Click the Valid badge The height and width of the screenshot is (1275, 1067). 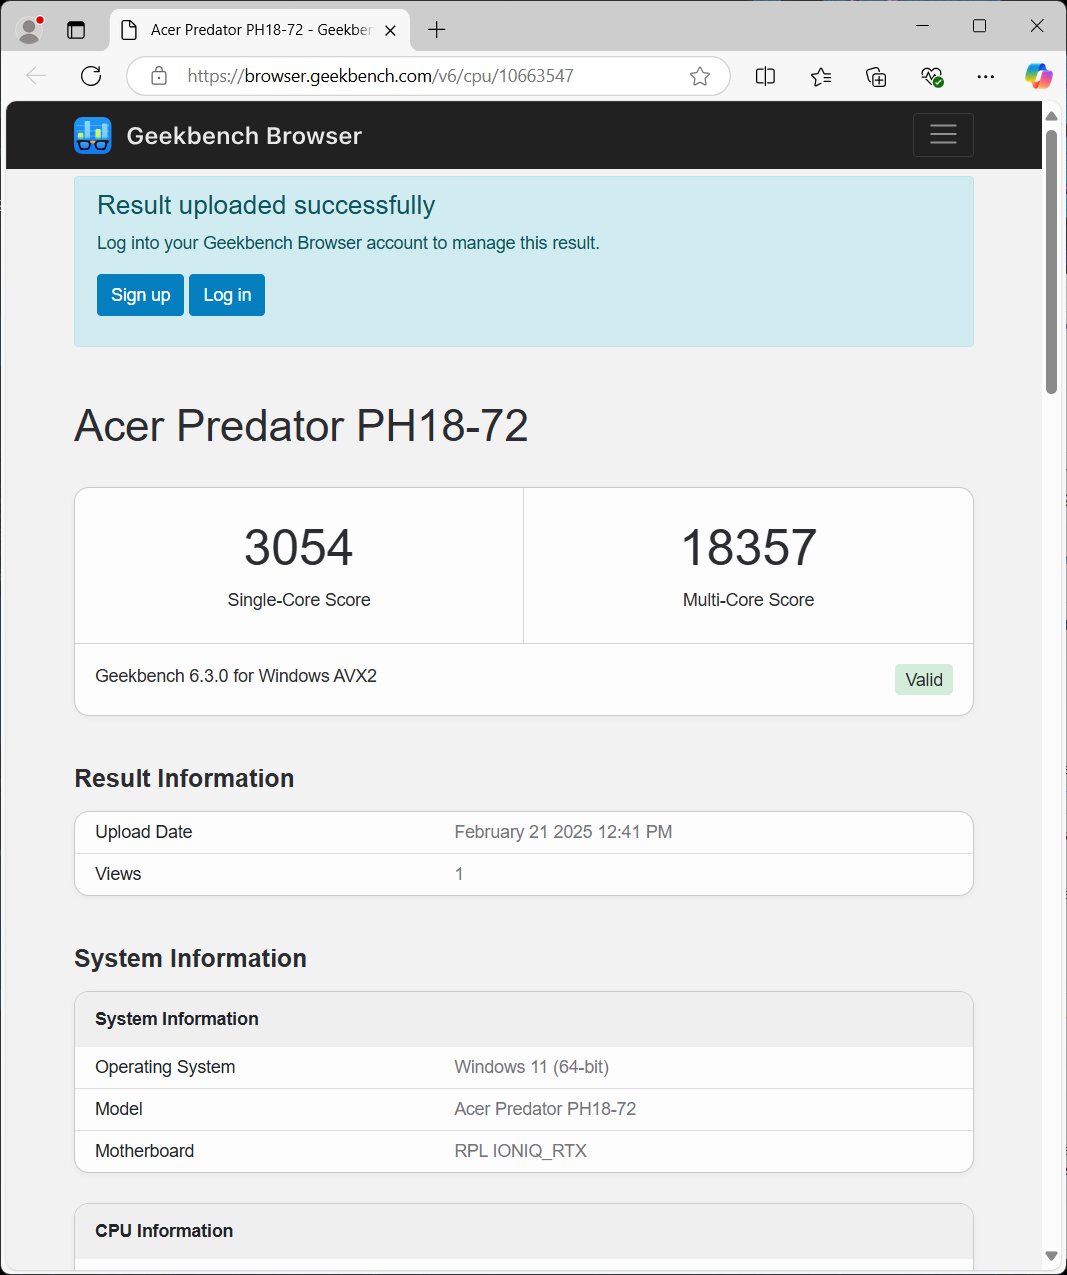click(x=924, y=680)
